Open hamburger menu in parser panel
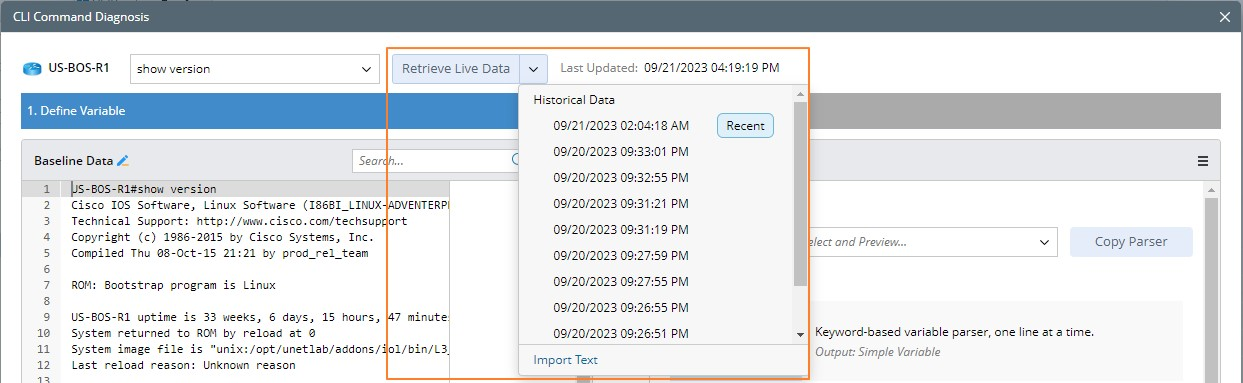 (x=1203, y=161)
